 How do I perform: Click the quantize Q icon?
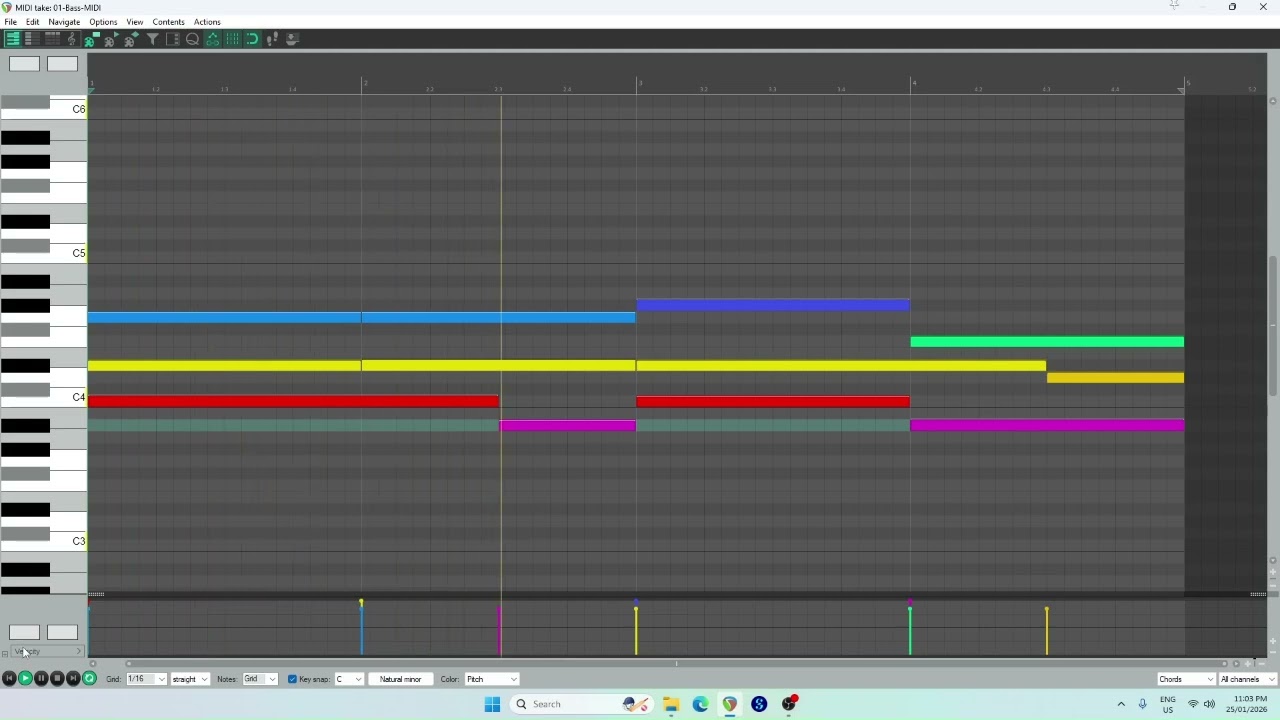192,39
